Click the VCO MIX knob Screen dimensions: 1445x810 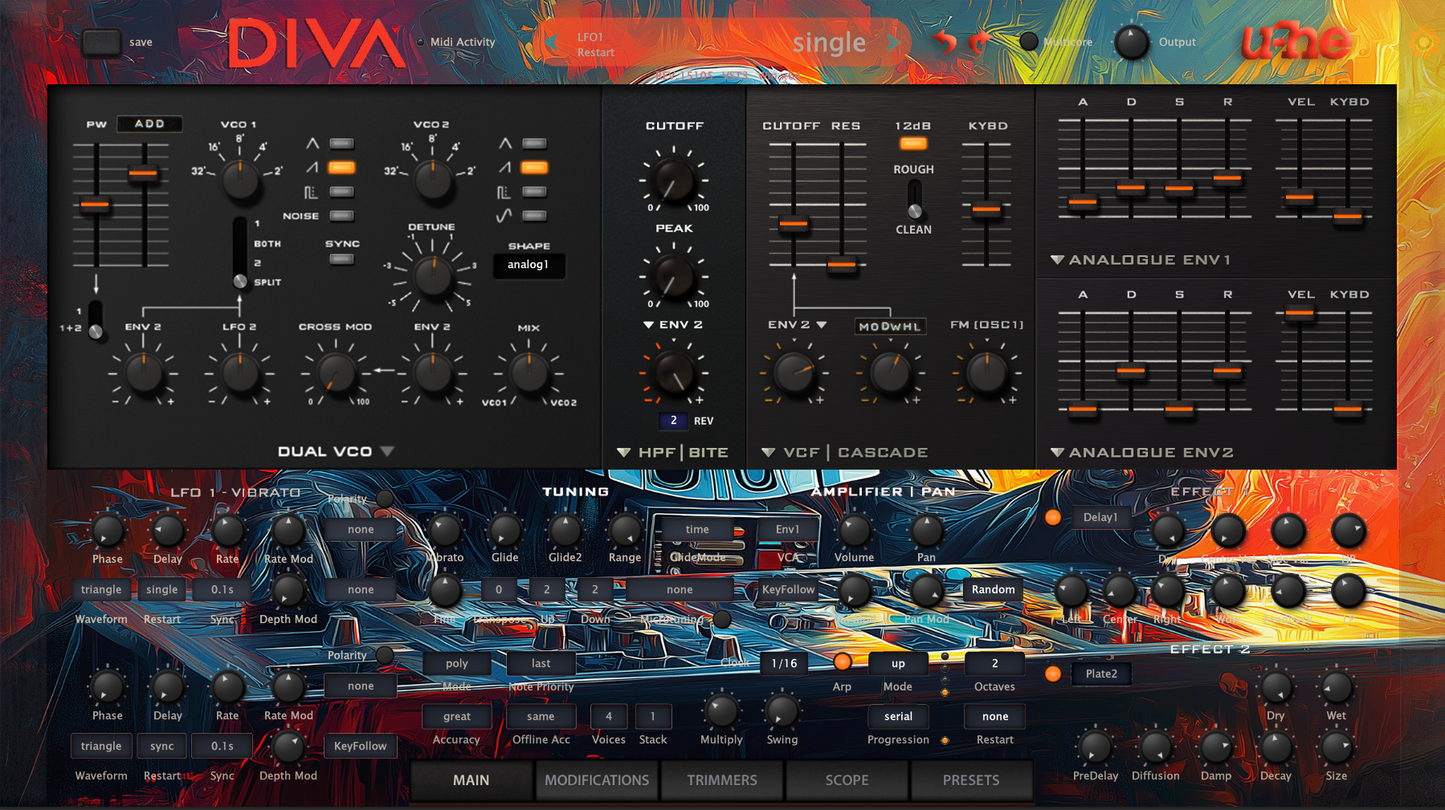(x=528, y=372)
